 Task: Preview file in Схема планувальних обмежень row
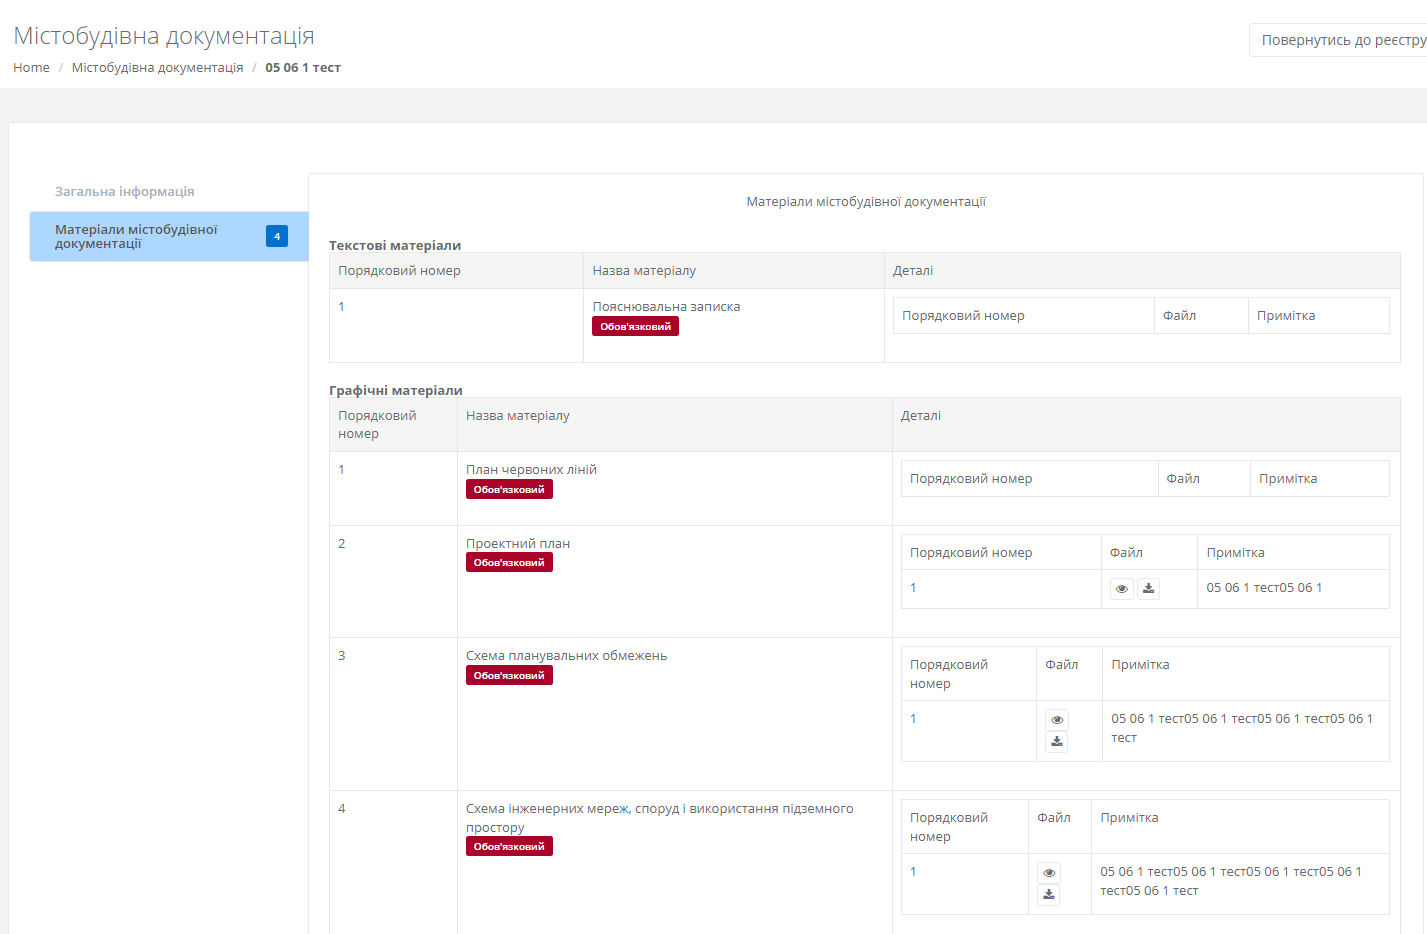(1056, 720)
